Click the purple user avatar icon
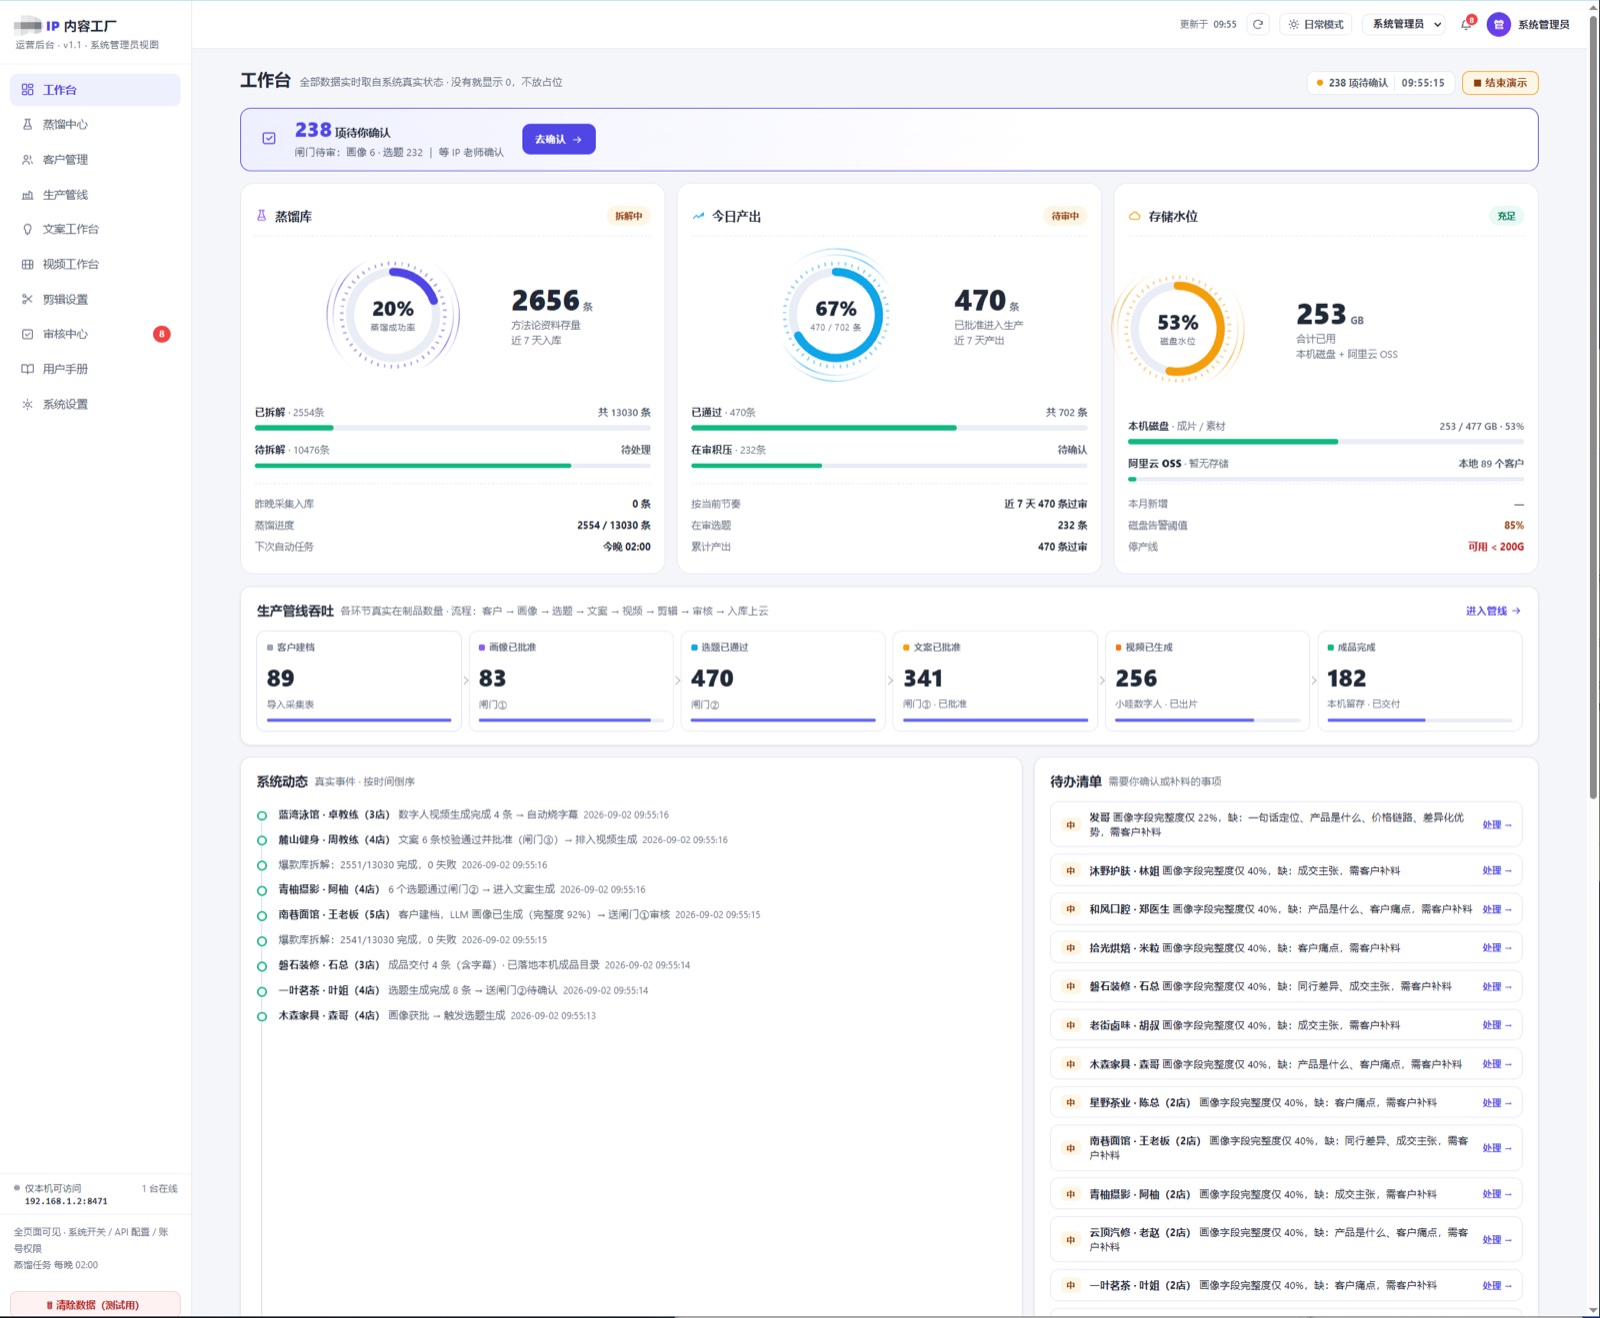The width and height of the screenshot is (1600, 1318). click(x=1498, y=24)
